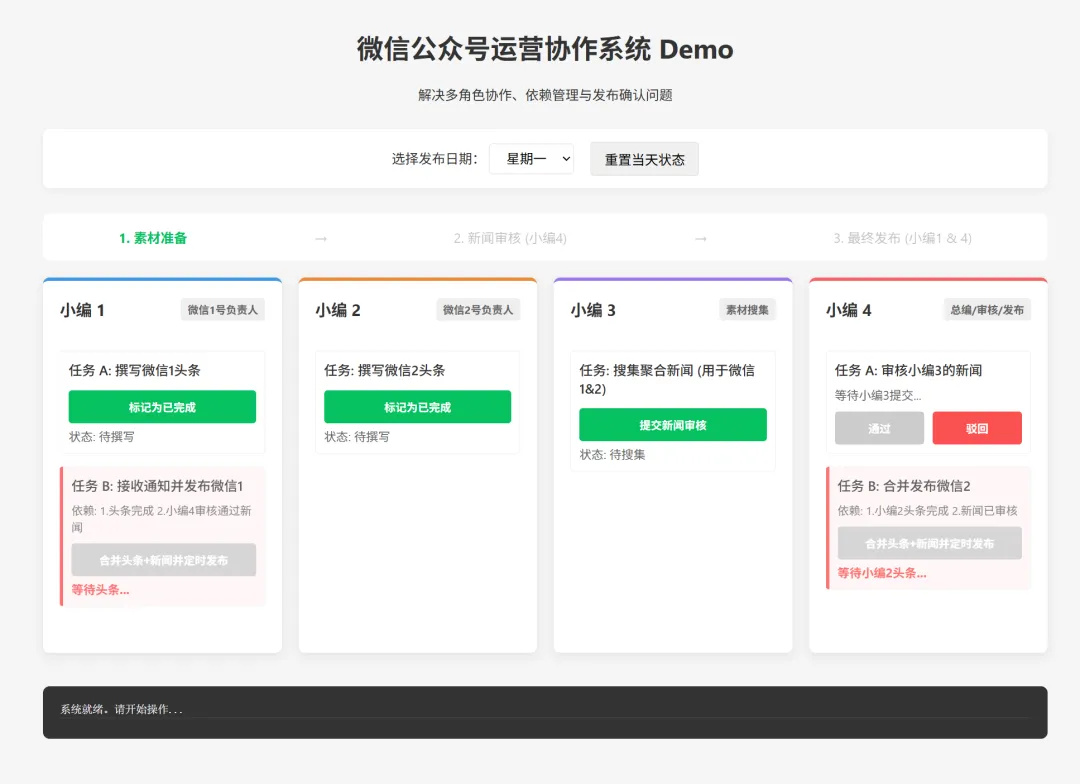The height and width of the screenshot is (784, 1080).
Task: Click the 任务 A: 审核小编3的新闻 title
Action: coord(908,371)
